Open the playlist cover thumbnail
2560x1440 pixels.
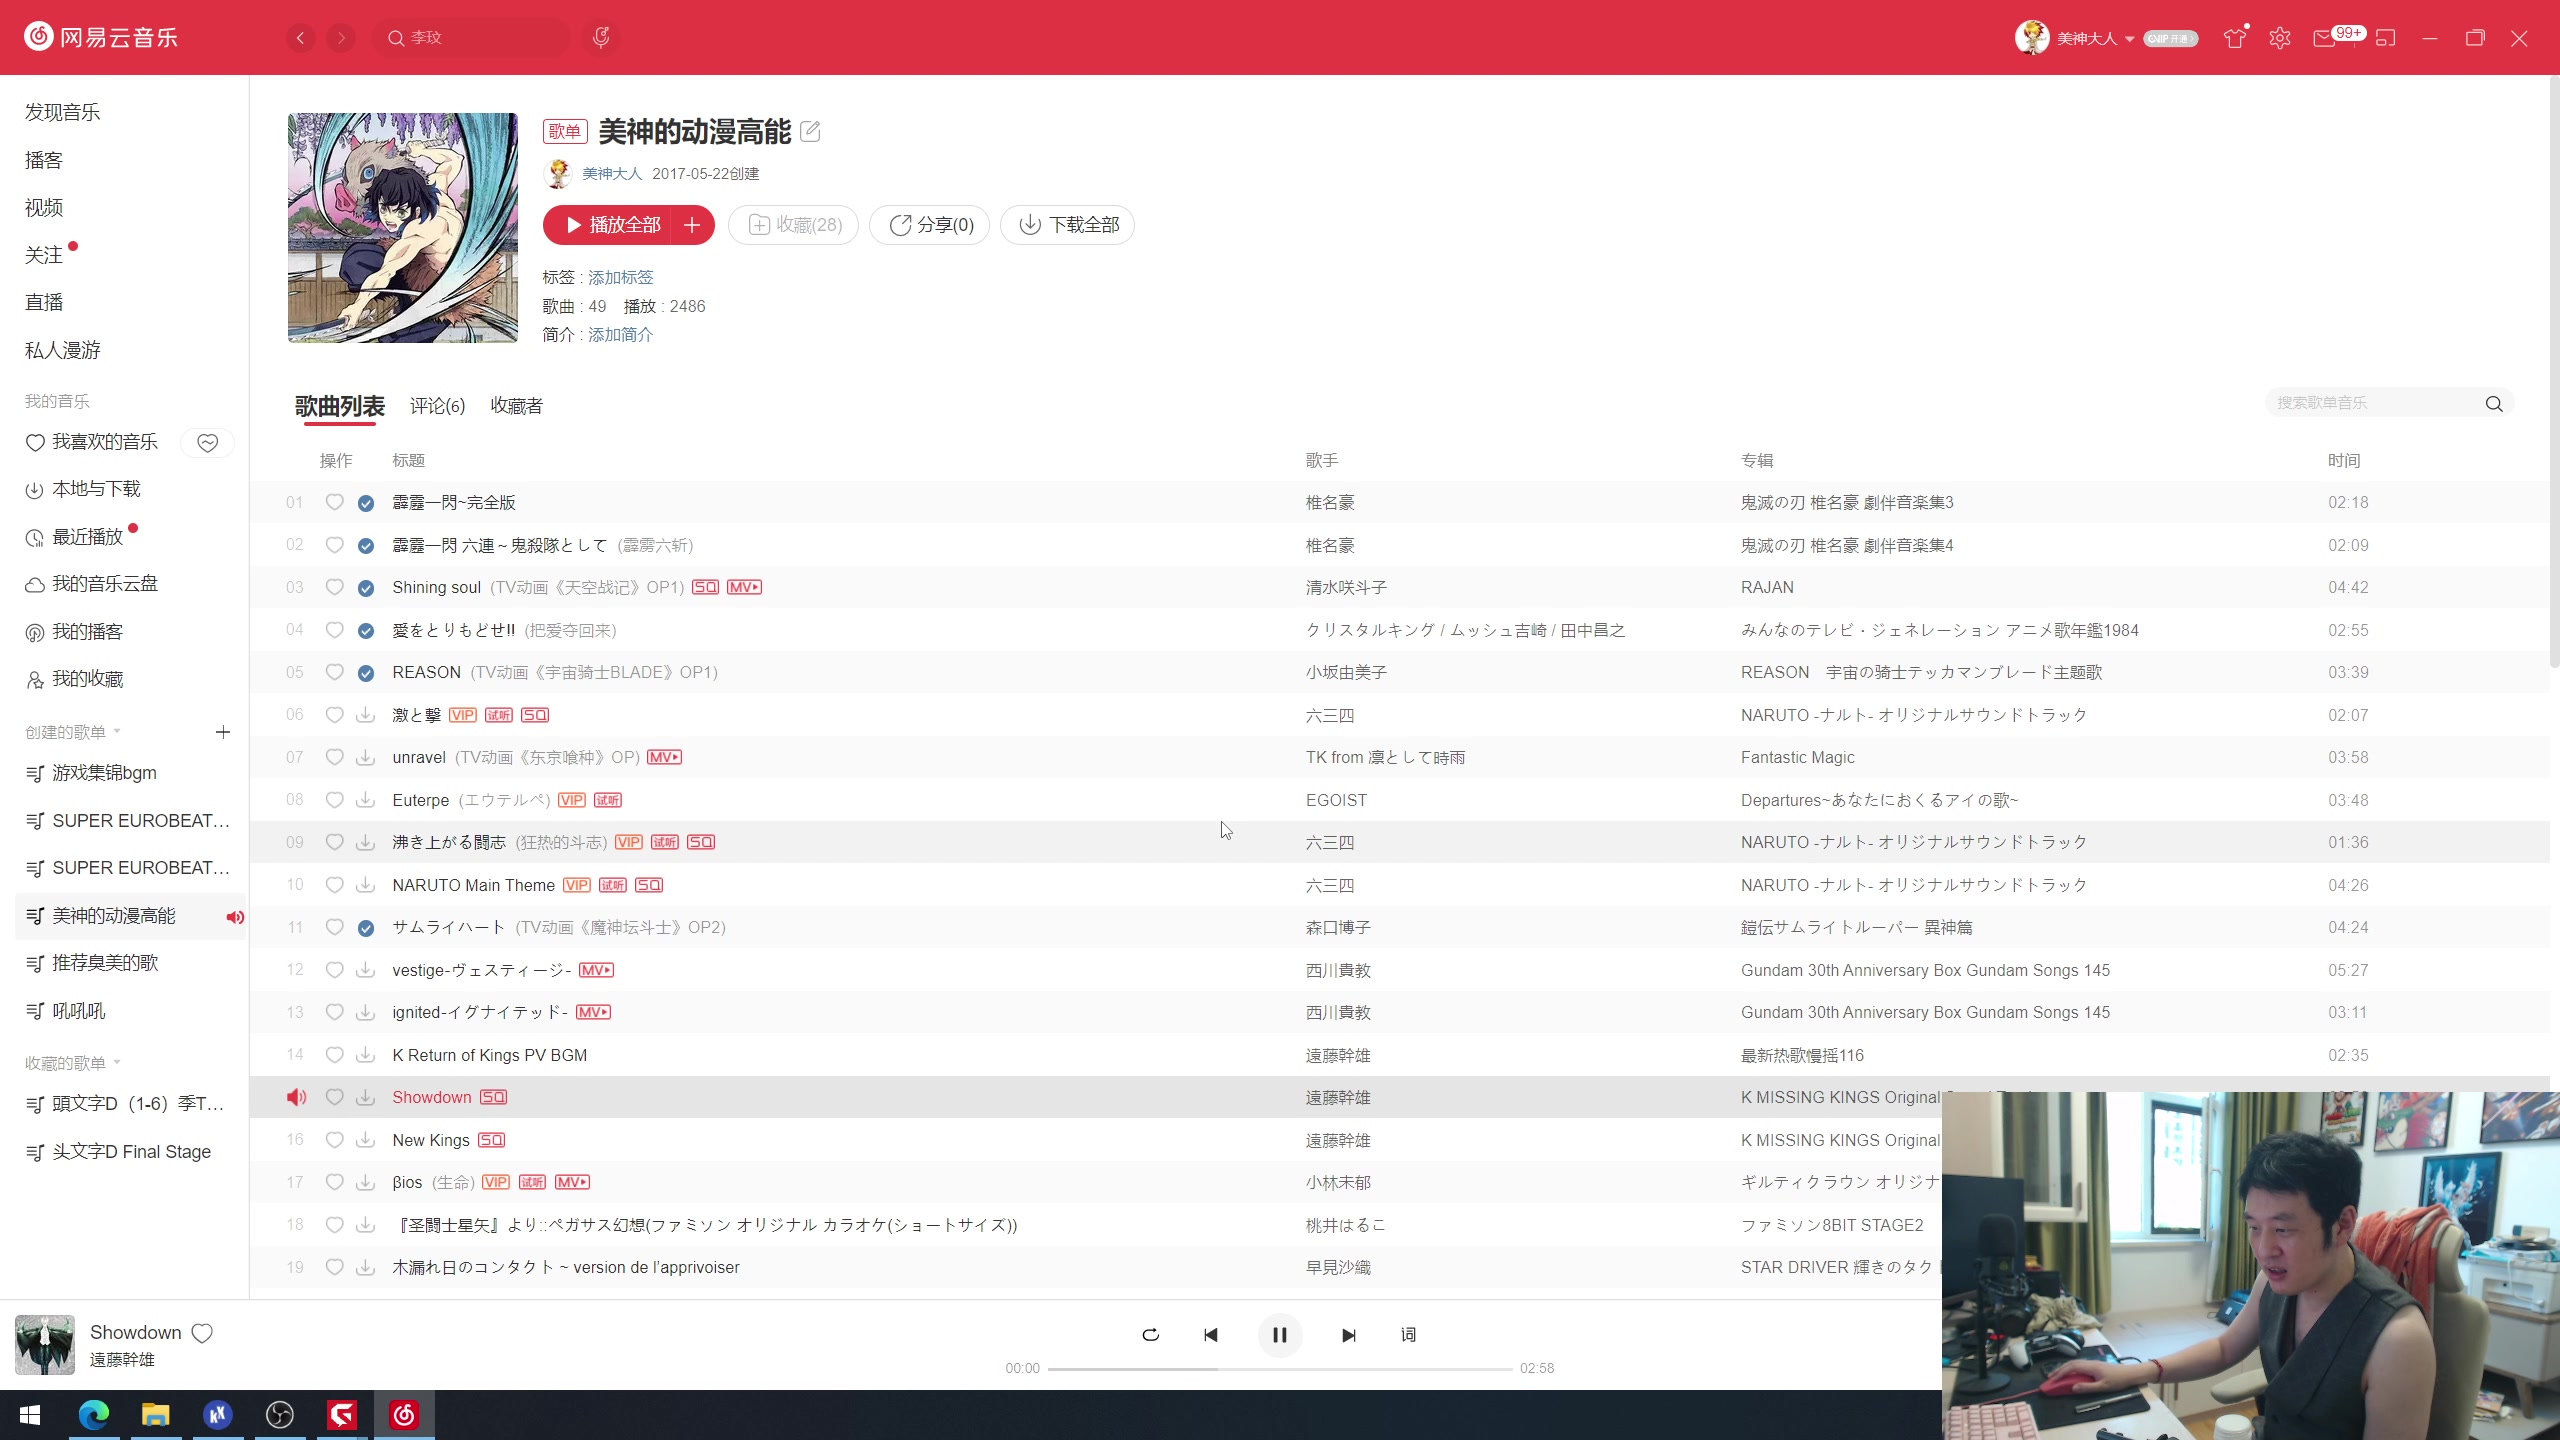click(x=403, y=228)
